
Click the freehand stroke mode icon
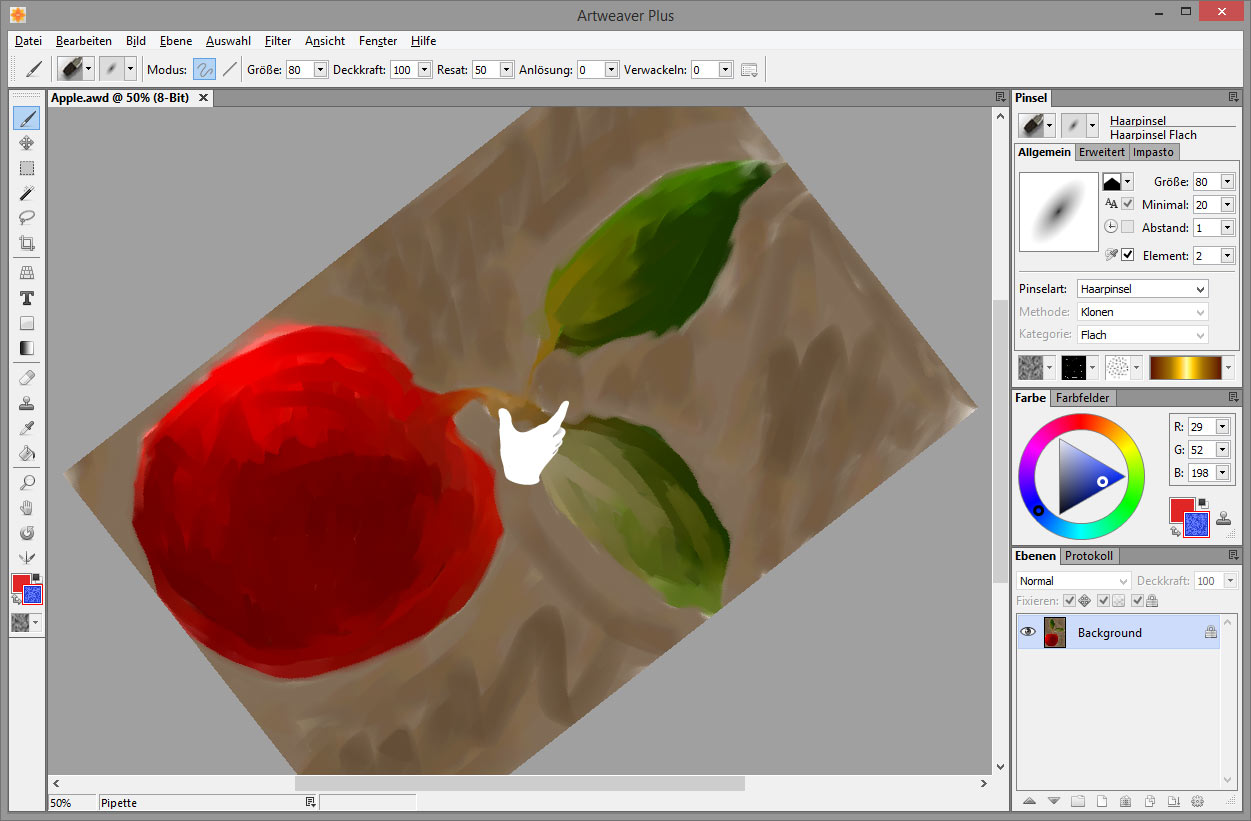coord(204,69)
